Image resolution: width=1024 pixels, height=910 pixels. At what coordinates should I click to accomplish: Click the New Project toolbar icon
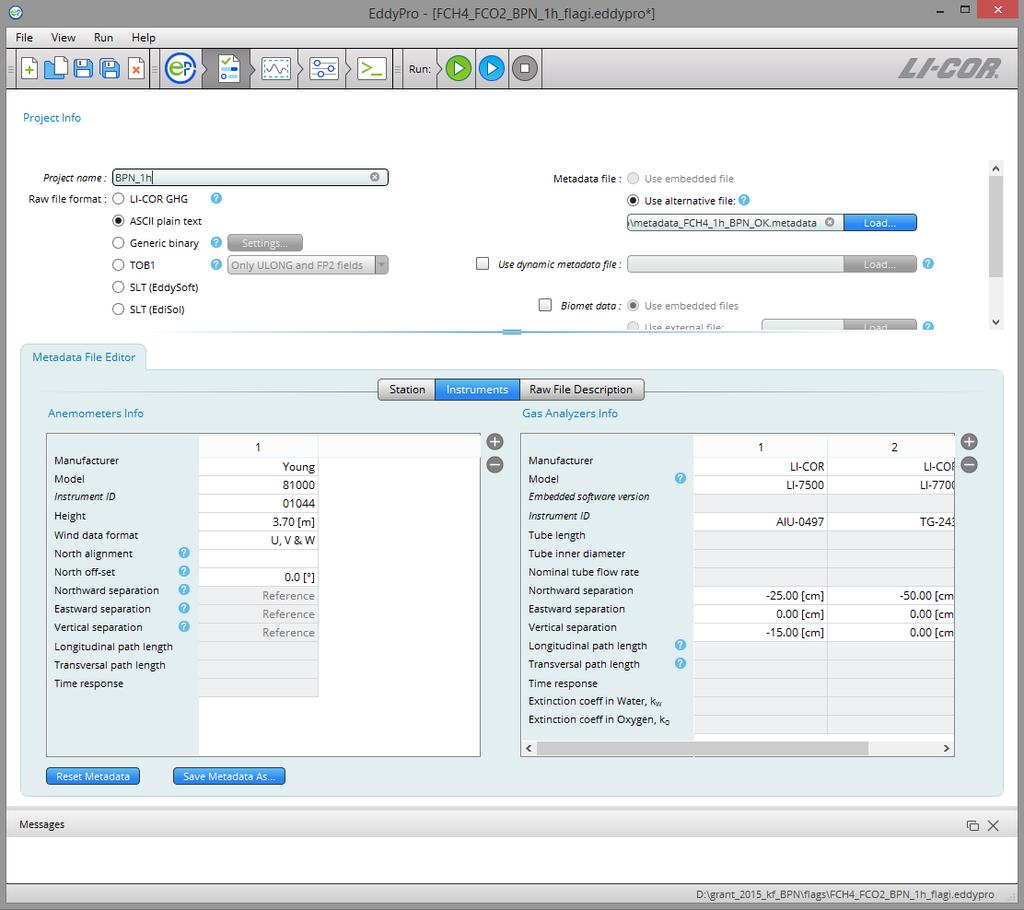click(29, 68)
